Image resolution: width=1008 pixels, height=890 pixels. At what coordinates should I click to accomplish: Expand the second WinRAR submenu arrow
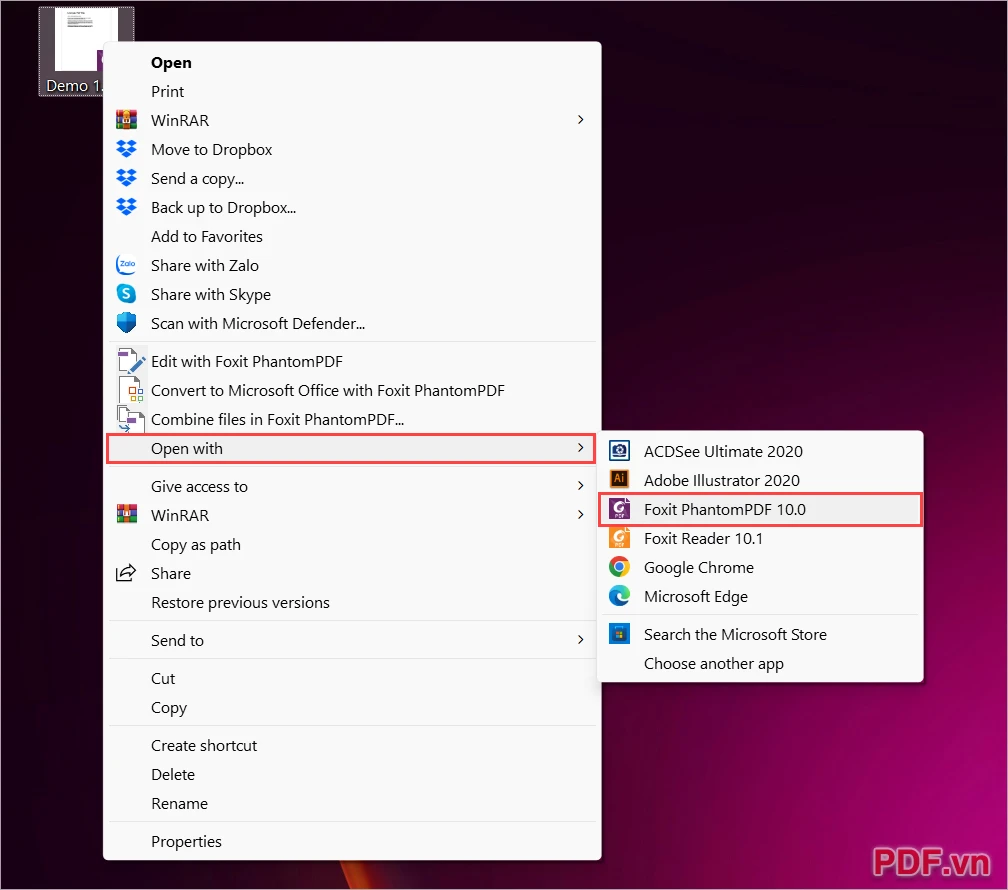click(580, 514)
